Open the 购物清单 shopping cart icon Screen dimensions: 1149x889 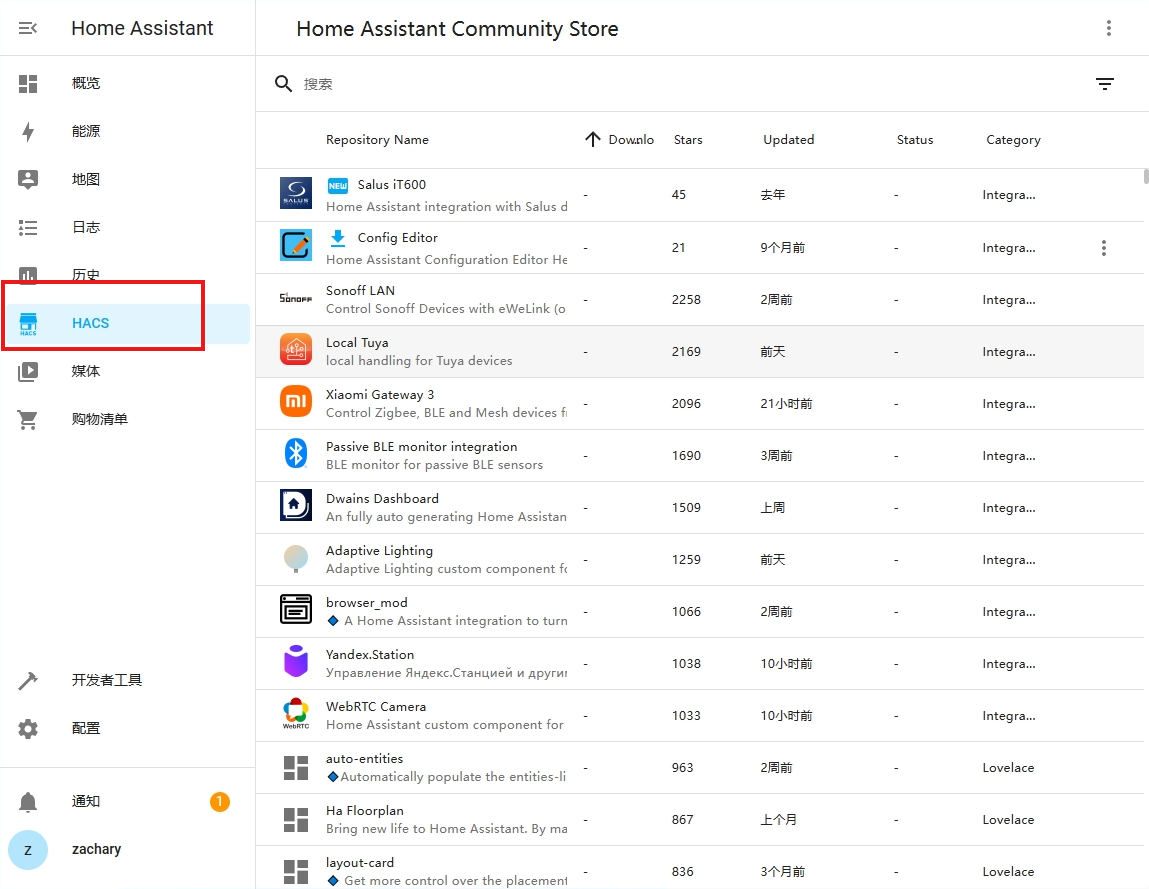click(x=28, y=420)
